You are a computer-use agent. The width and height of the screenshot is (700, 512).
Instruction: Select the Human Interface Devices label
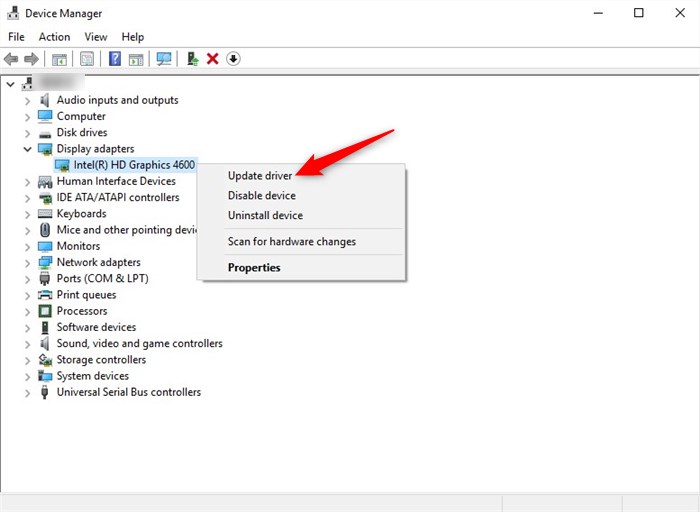click(x=116, y=181)
